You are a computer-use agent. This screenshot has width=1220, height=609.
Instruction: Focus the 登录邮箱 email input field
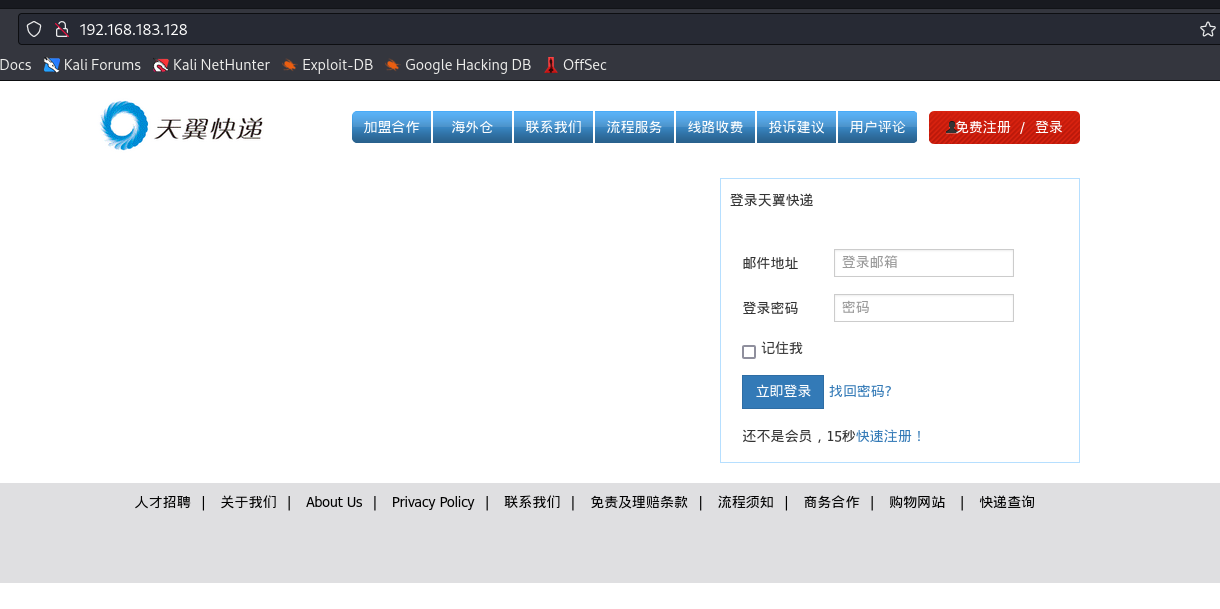[924, 263]
